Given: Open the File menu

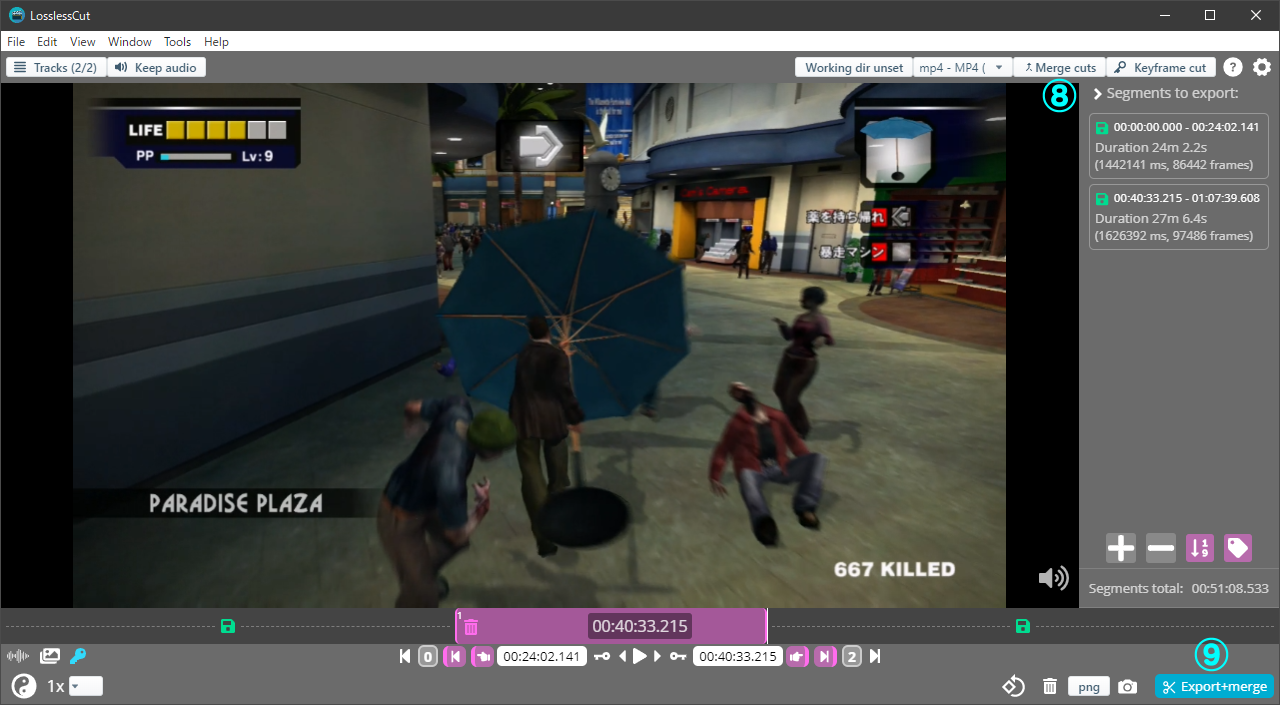Looking at the screenshot, I should (x=16, y=42).
